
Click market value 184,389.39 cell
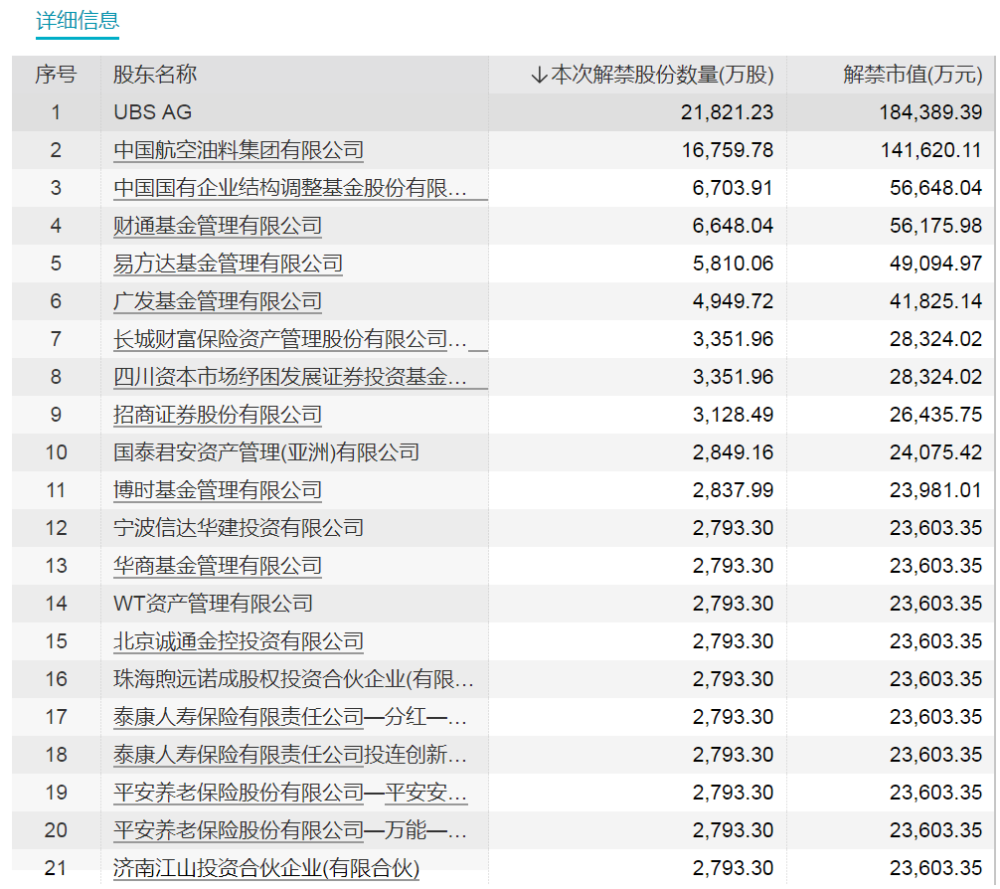click(930, 112)
